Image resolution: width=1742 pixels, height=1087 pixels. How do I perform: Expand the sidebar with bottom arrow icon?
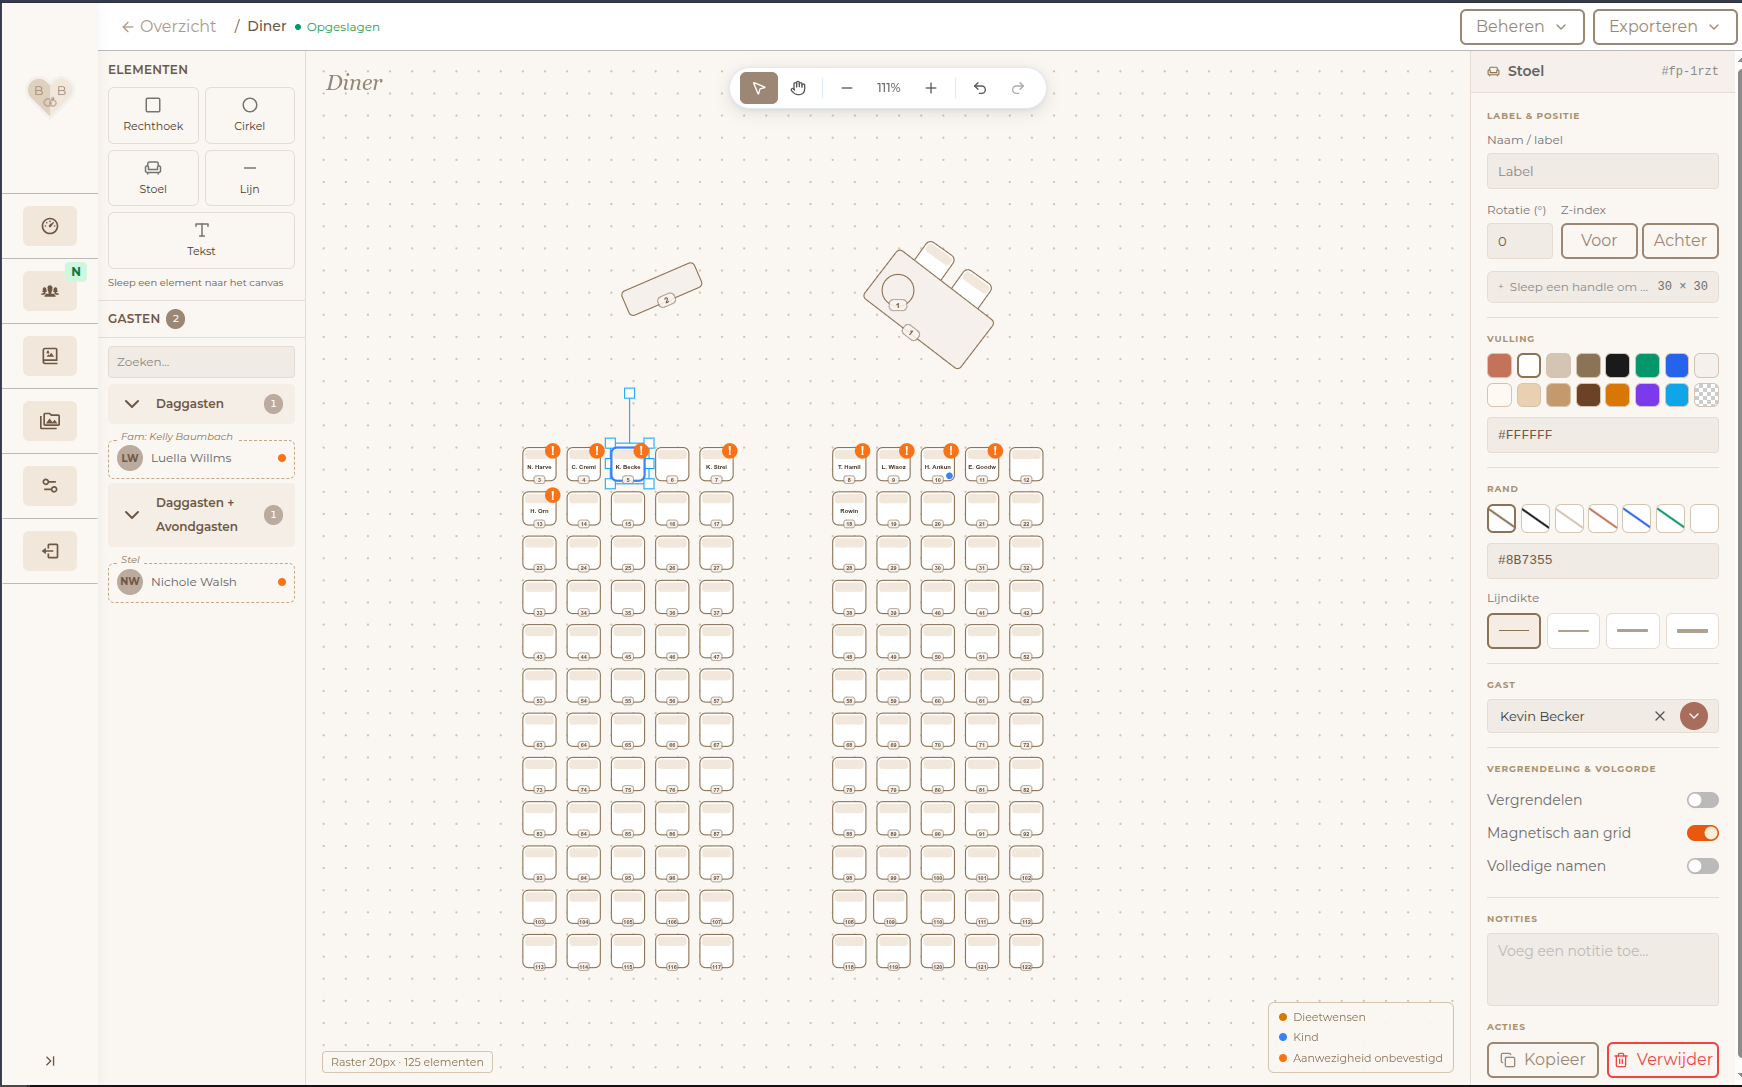50,1061
